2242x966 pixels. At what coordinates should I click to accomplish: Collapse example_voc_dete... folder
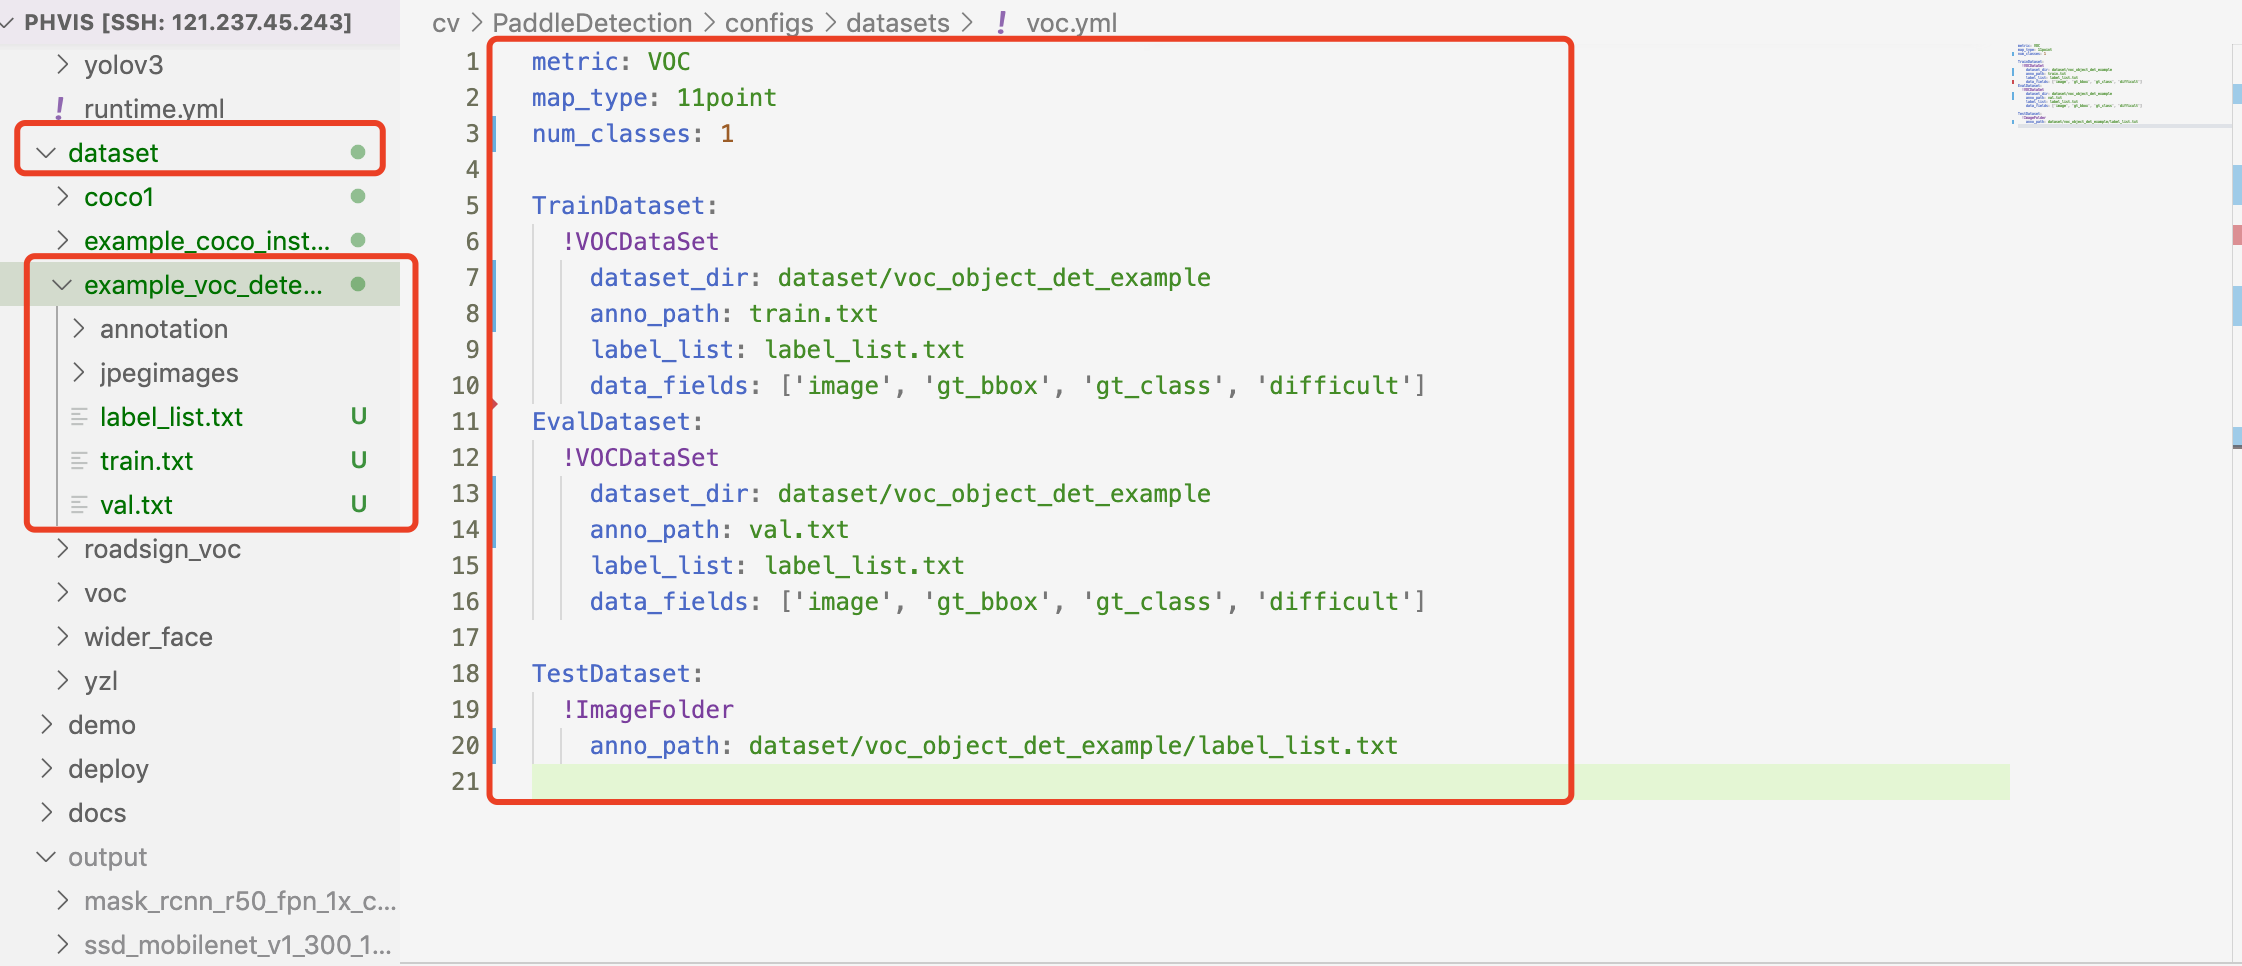[x=62, y=285]
